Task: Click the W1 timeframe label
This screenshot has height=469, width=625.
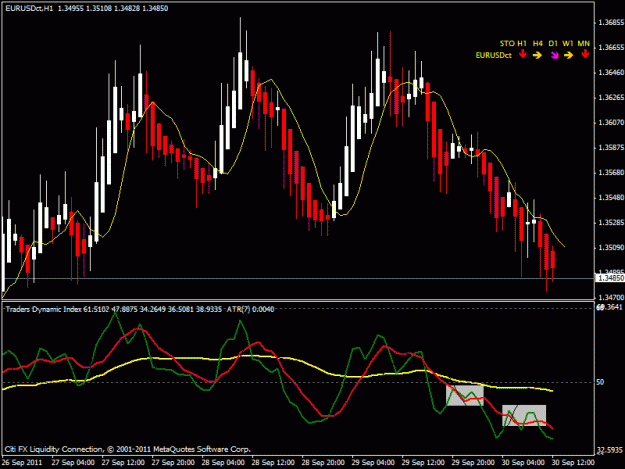Action: click(x=568, y=43)
